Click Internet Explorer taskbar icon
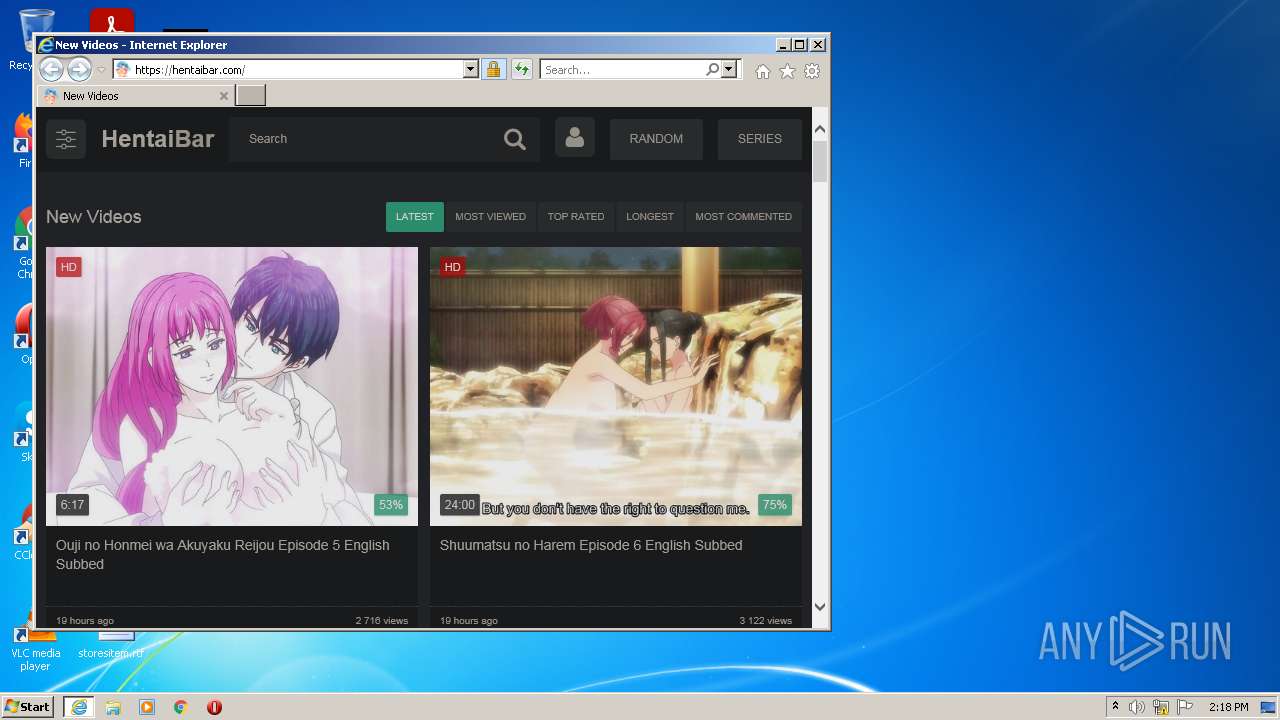Image resolution: width=1280 pixels, height=720 pixels. pyautogui.click(x=79, y=707)
